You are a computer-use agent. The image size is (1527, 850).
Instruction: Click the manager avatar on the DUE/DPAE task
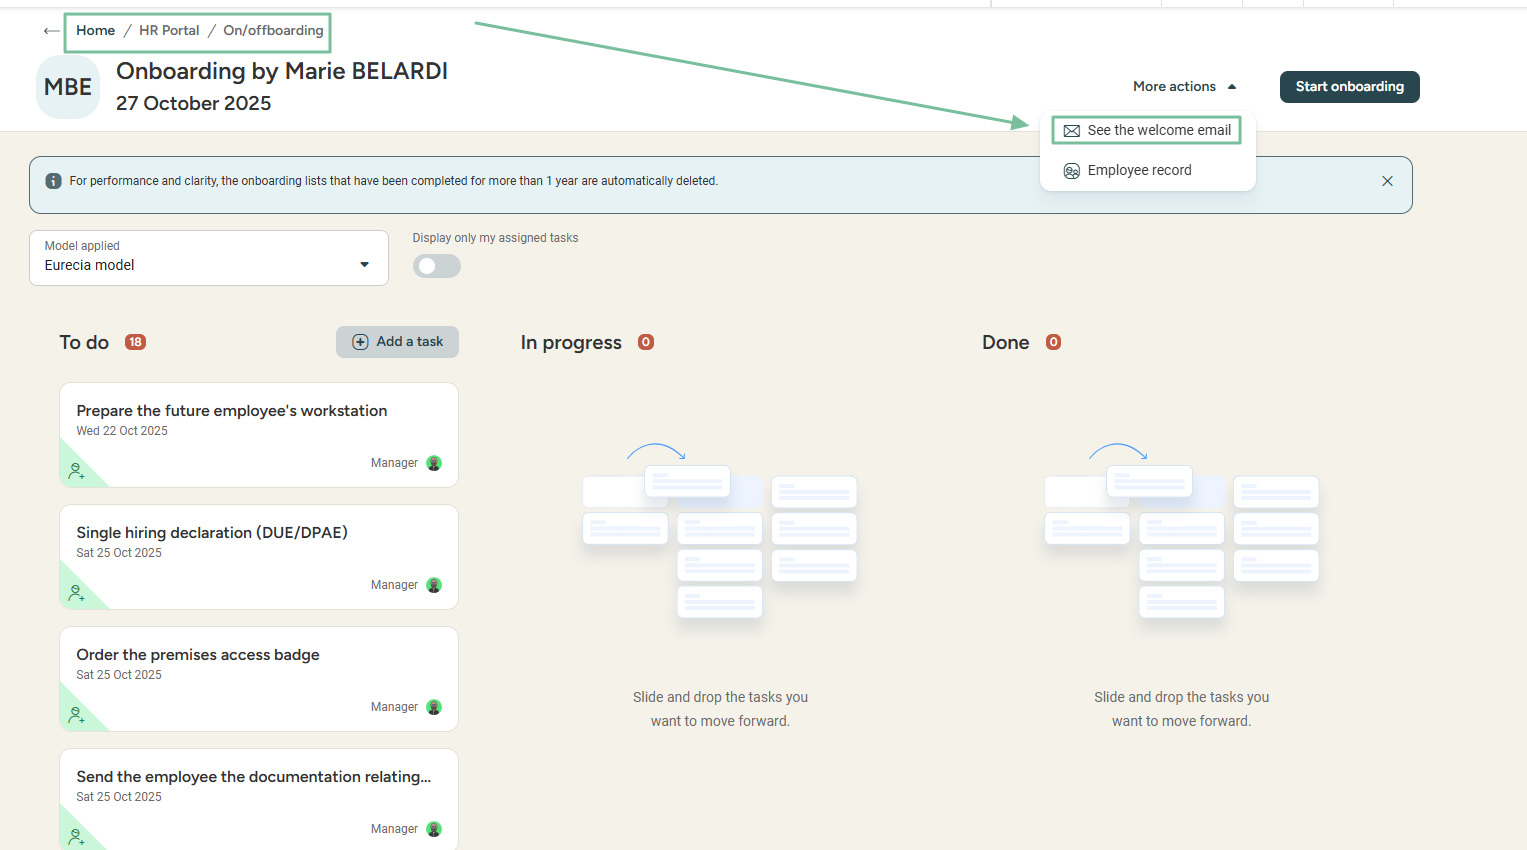pos(434,585)
